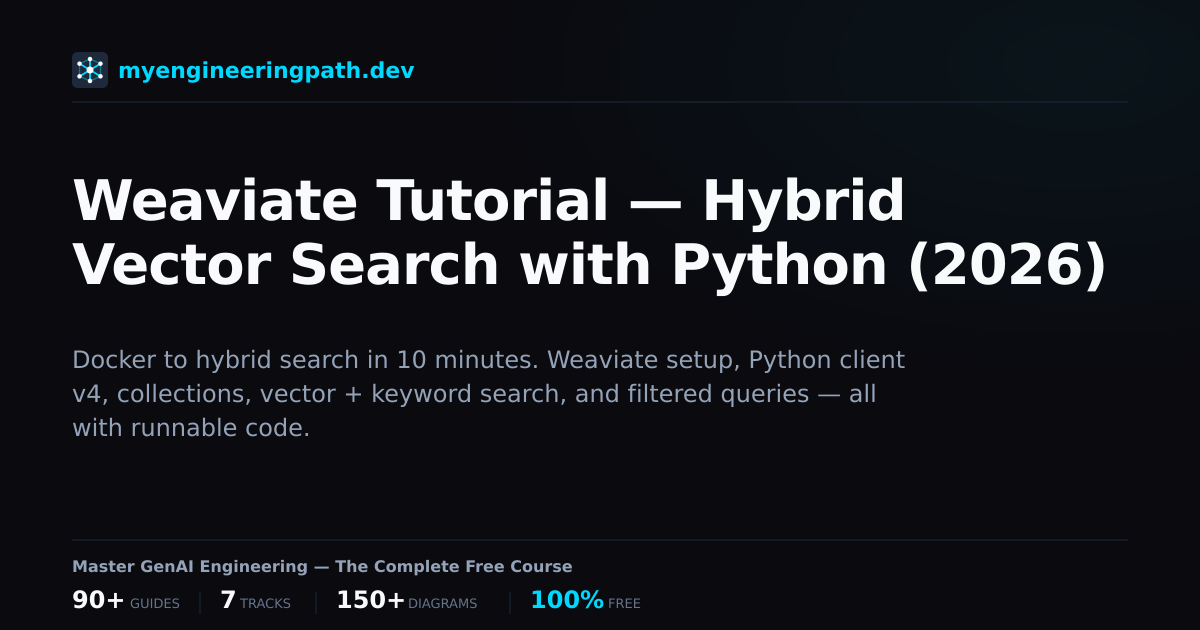Click the network-node logo icon

[x=90, y=70]
